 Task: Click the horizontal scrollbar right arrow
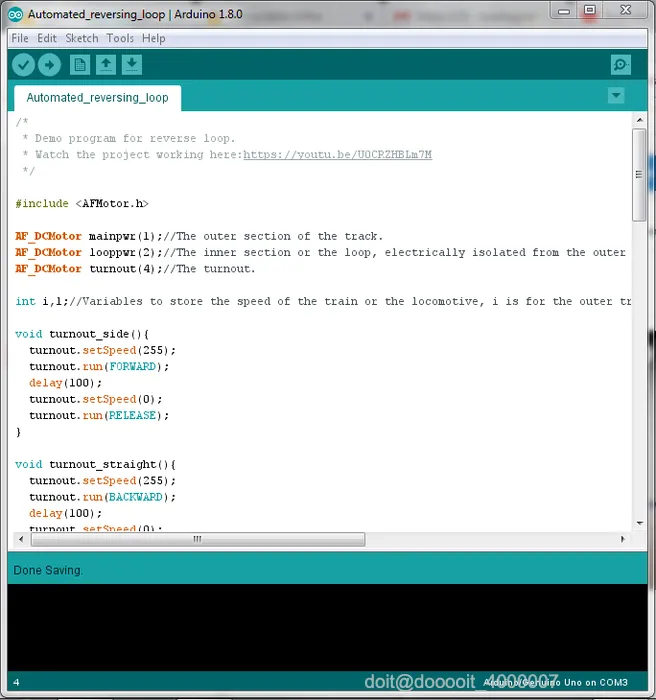click(x=623, y=539)
